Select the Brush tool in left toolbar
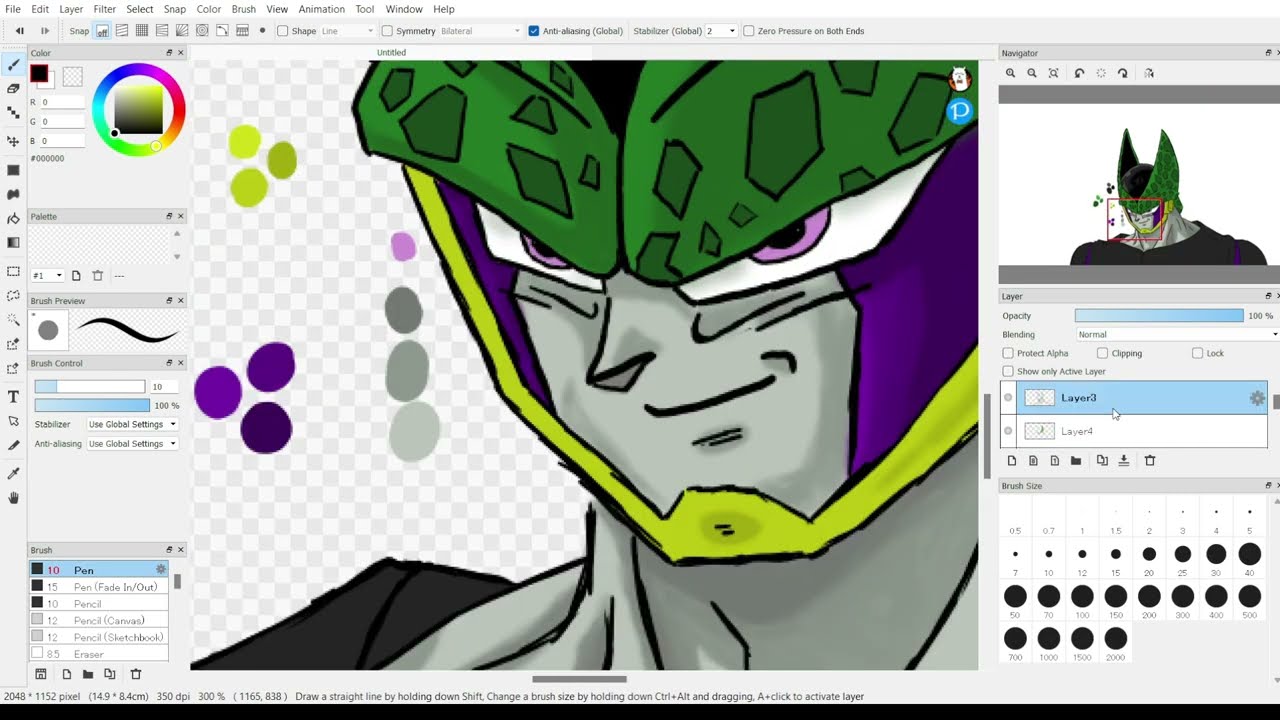Viewport: 1280px width, 720px height. pos(13,64)
